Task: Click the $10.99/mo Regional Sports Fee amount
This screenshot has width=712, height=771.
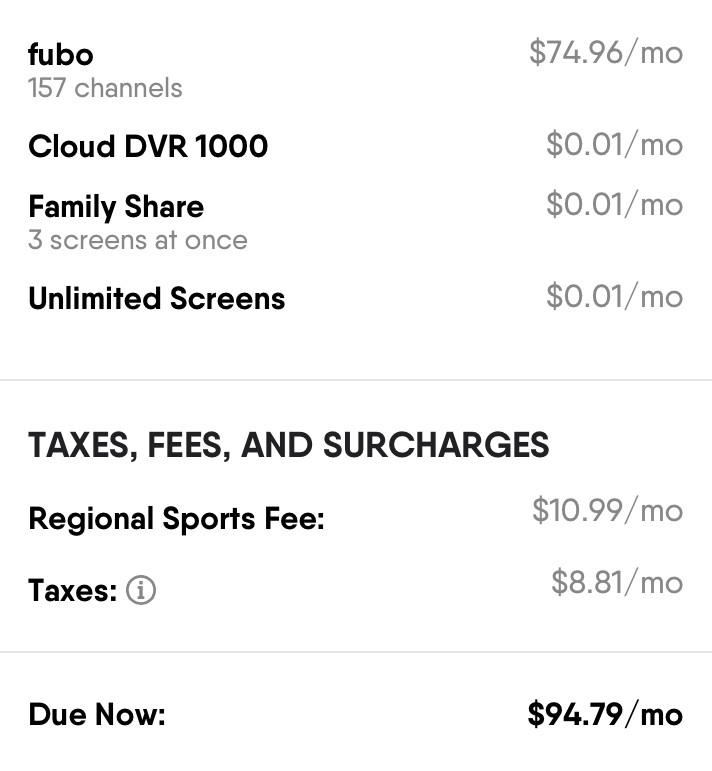Action: tap(607, 511)
